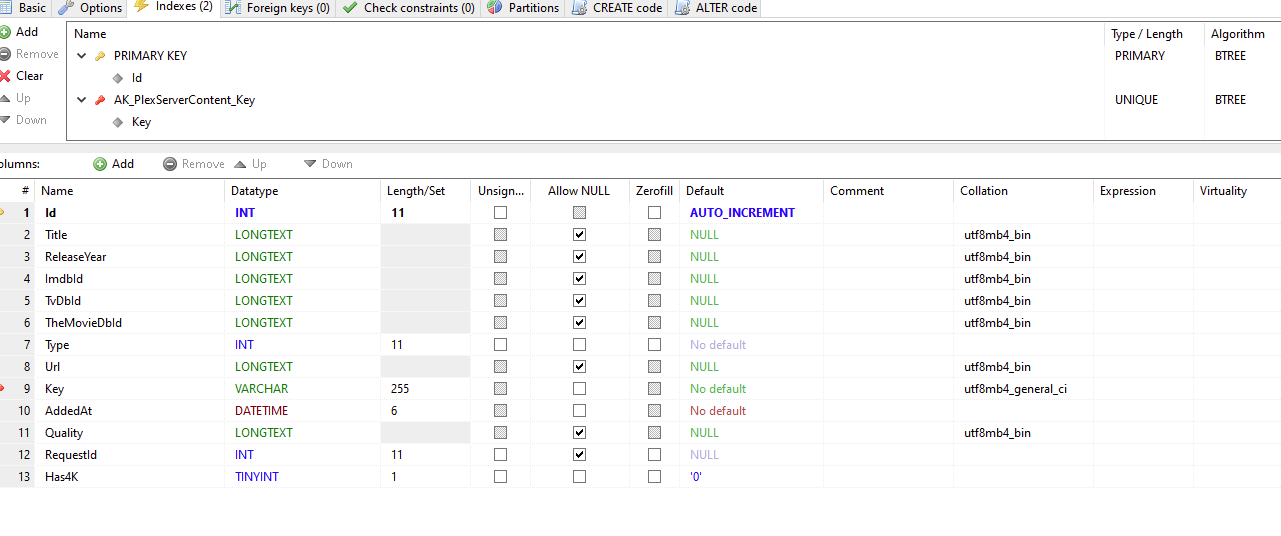Click the VARCHAR datatype of Key
The height and width of the screenshot is (536, 1281).
pyautogui.click(x=261, y=389)
